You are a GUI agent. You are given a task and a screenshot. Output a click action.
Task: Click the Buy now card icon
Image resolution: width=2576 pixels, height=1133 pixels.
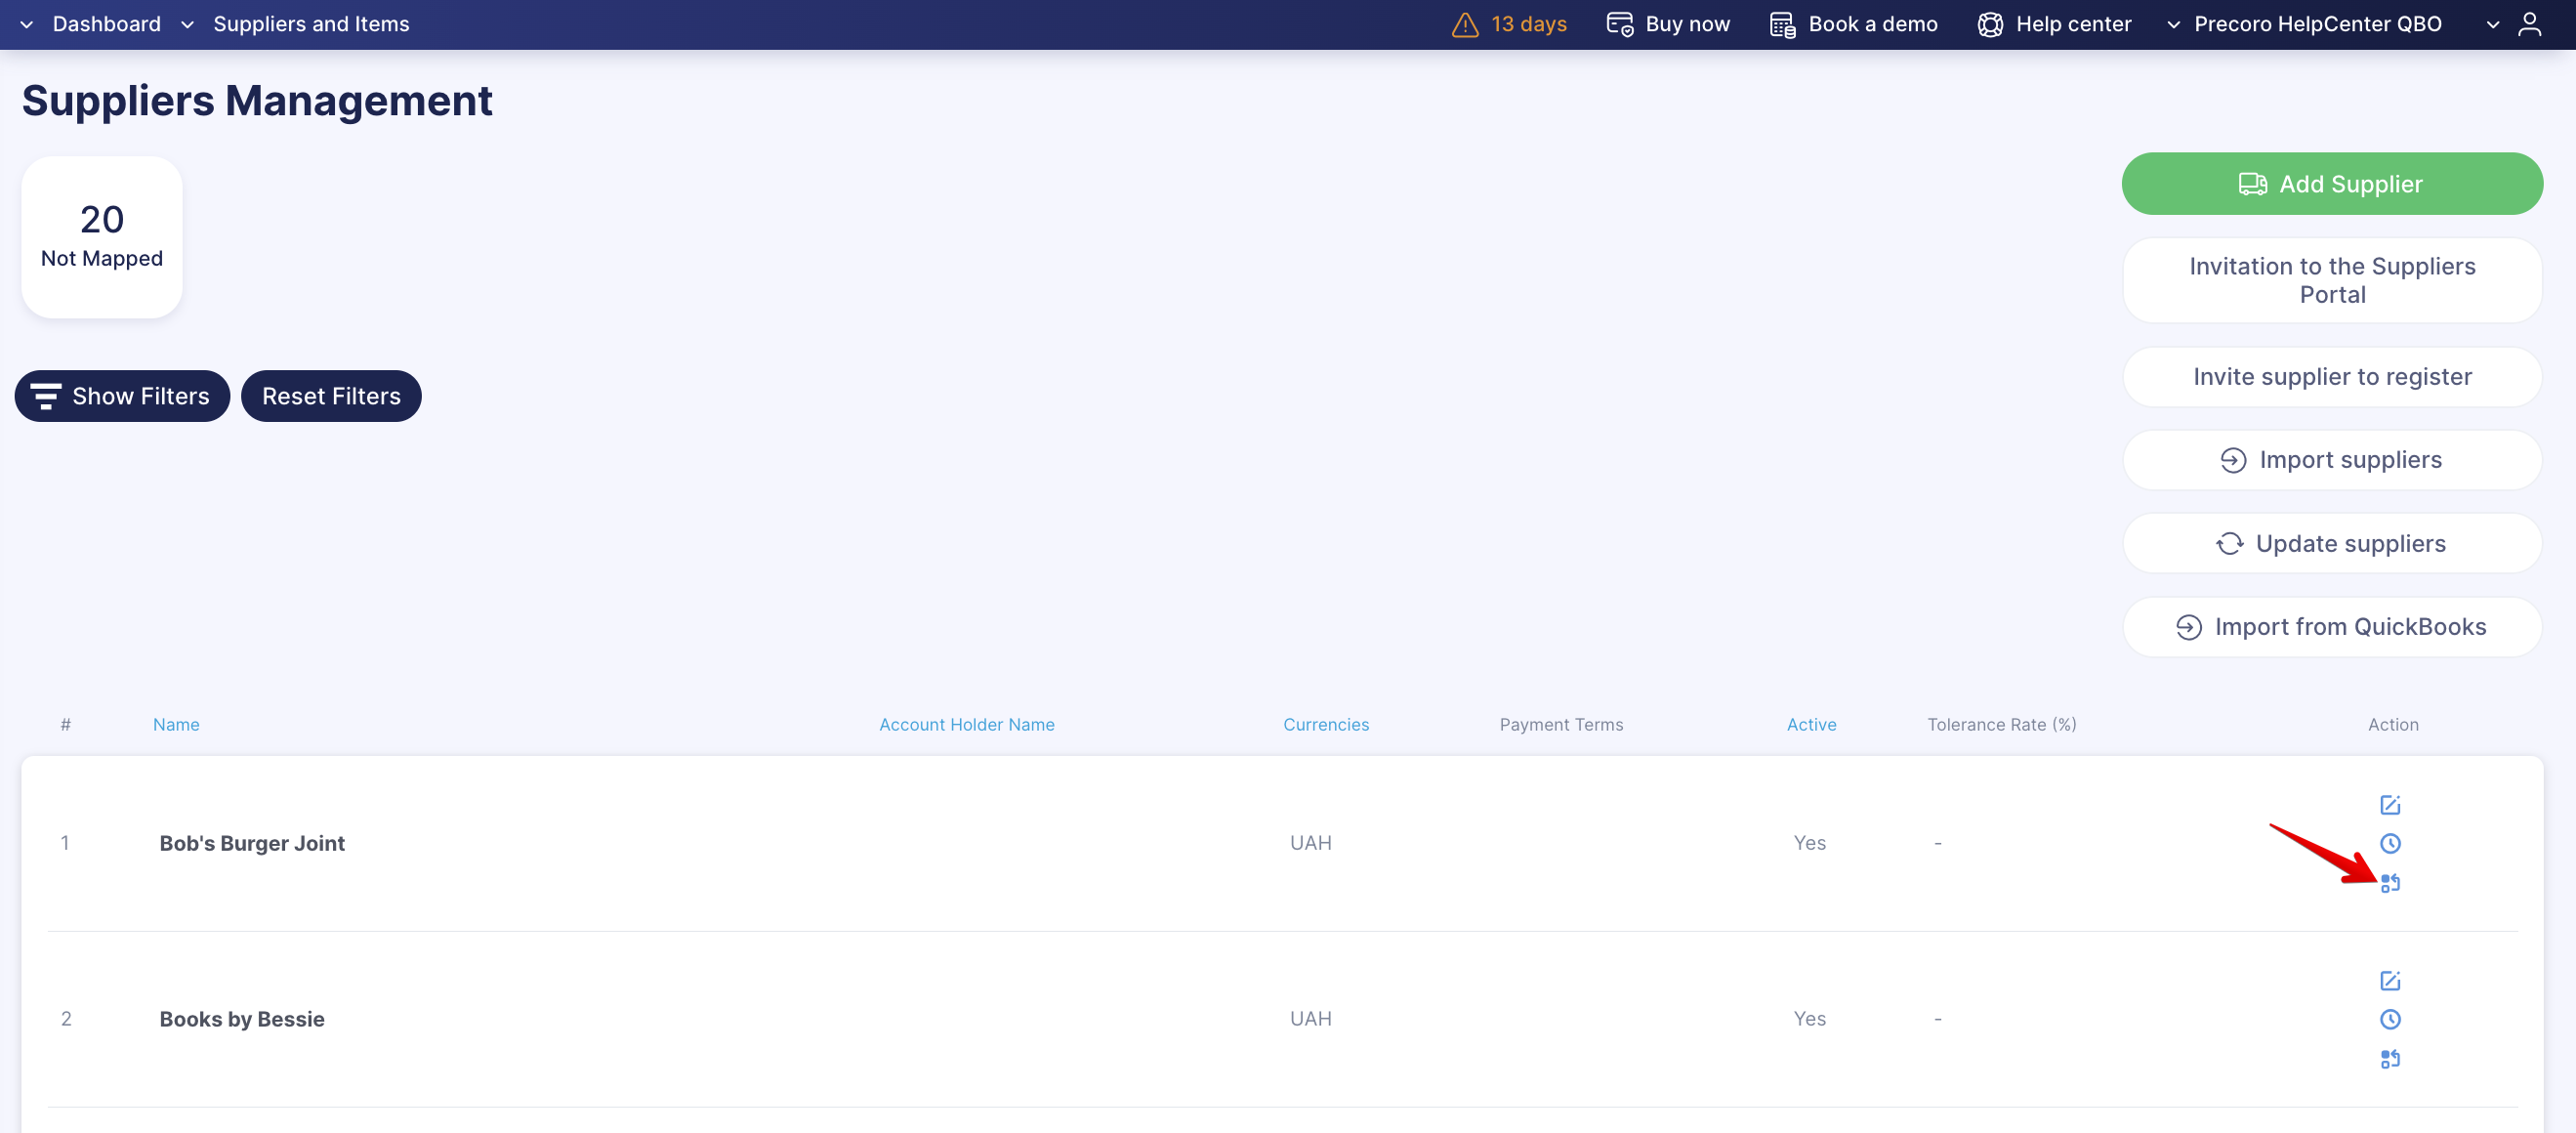coord(1620,24)
